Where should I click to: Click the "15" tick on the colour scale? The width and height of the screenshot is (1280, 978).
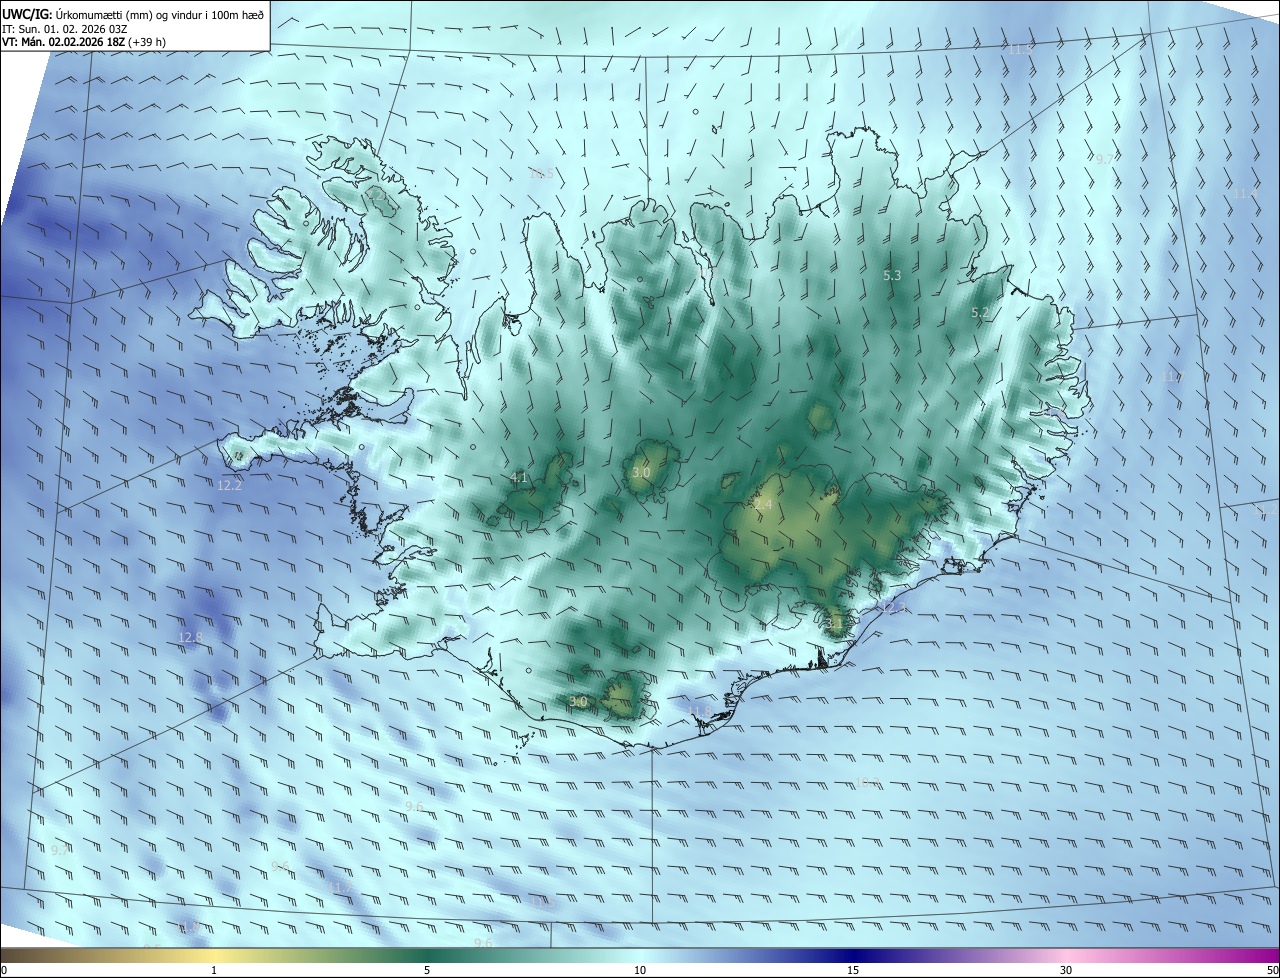[x=853, y=970]
